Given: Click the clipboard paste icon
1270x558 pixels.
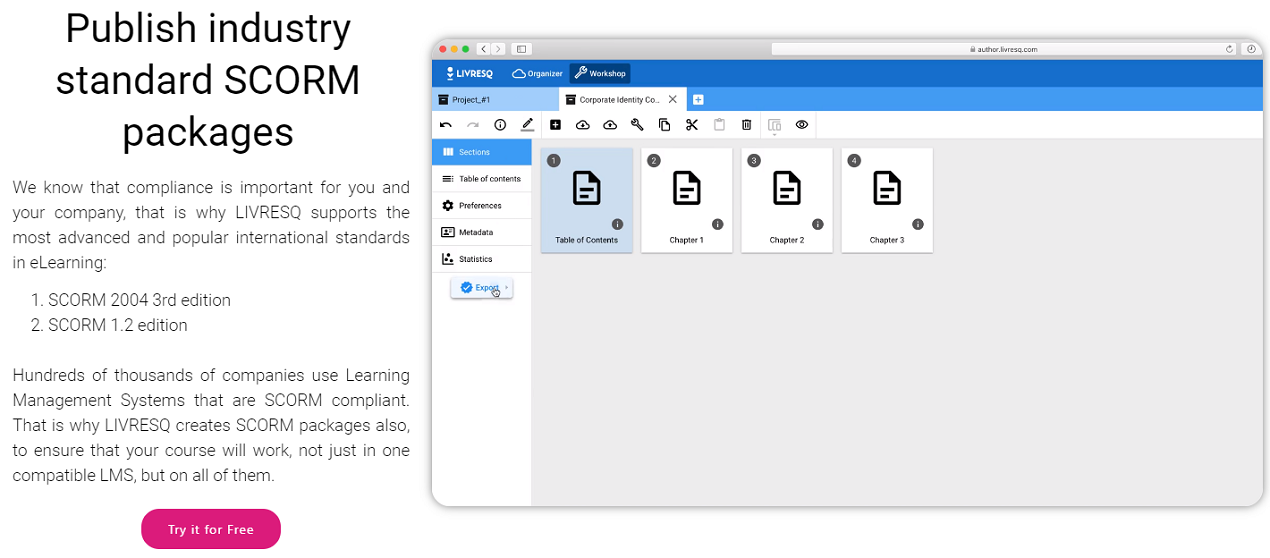Looking at the screenshot, I should click(719, 125).
